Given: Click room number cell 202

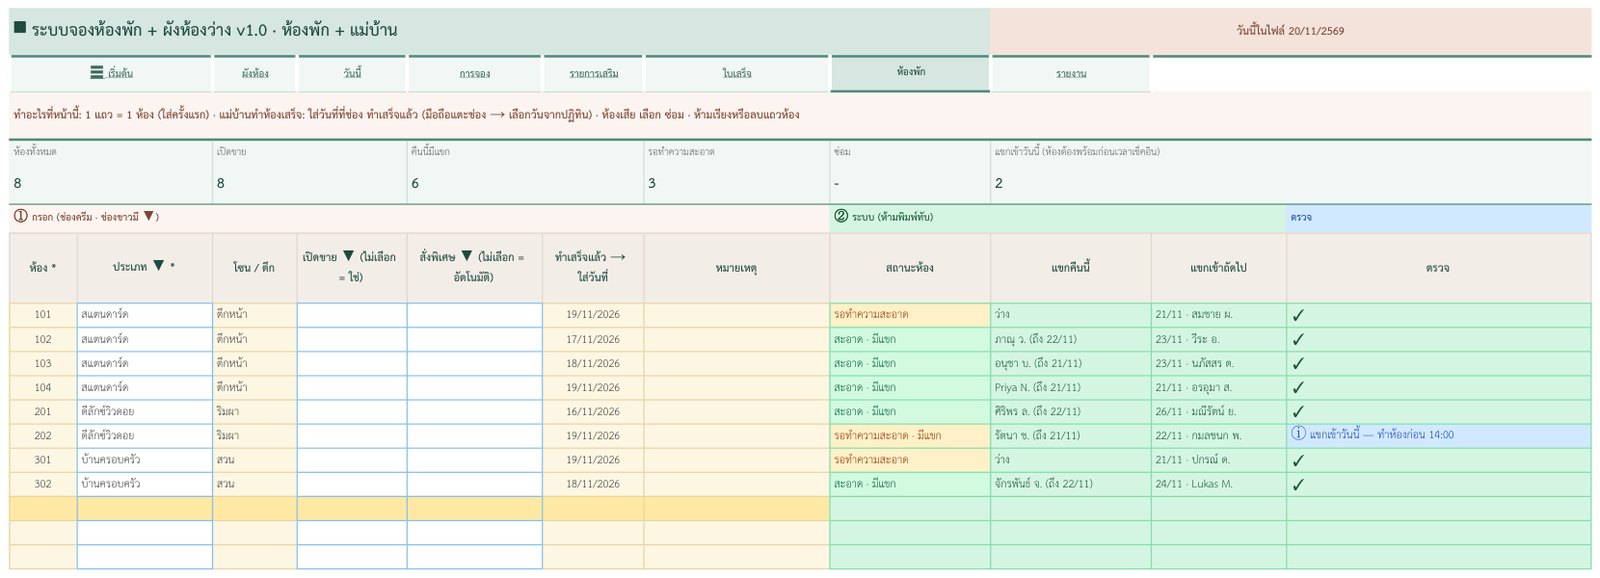Looking at the screenshot, I should pos(43,435).
